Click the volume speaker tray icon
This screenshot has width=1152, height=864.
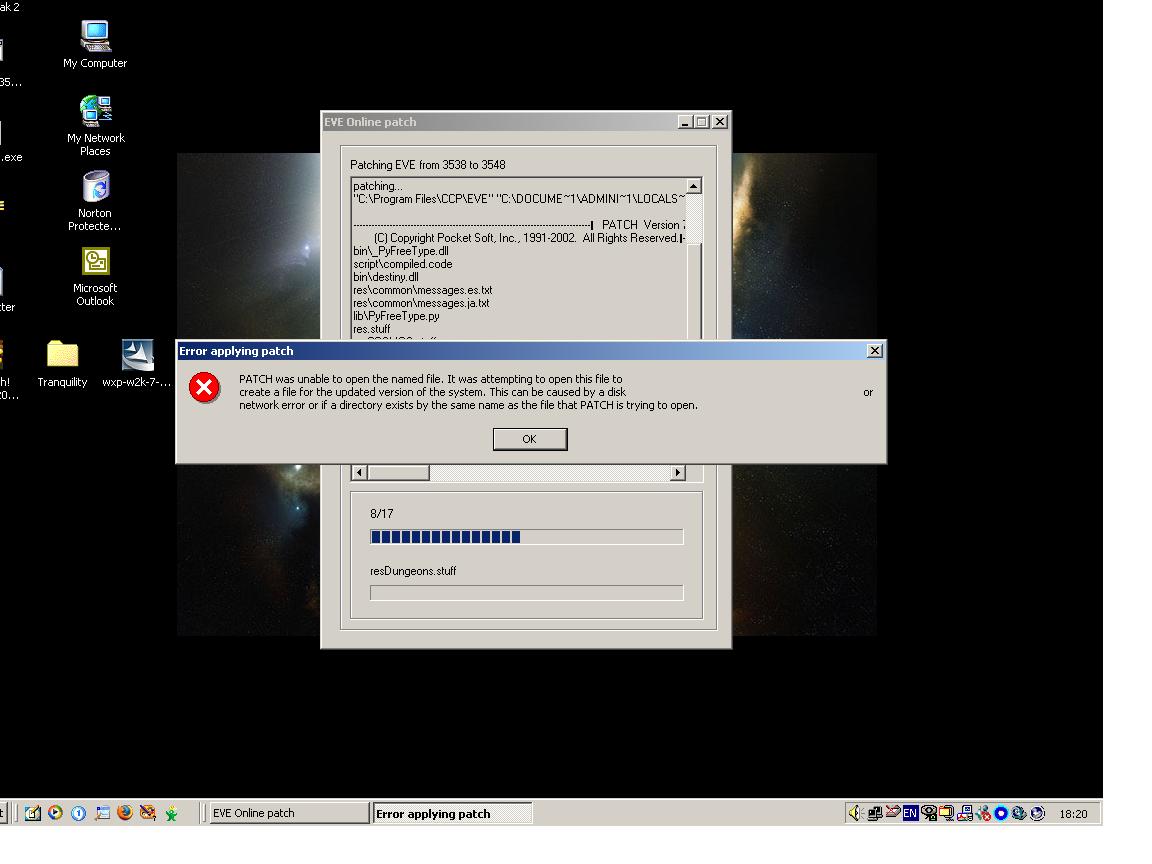[854, 813]
